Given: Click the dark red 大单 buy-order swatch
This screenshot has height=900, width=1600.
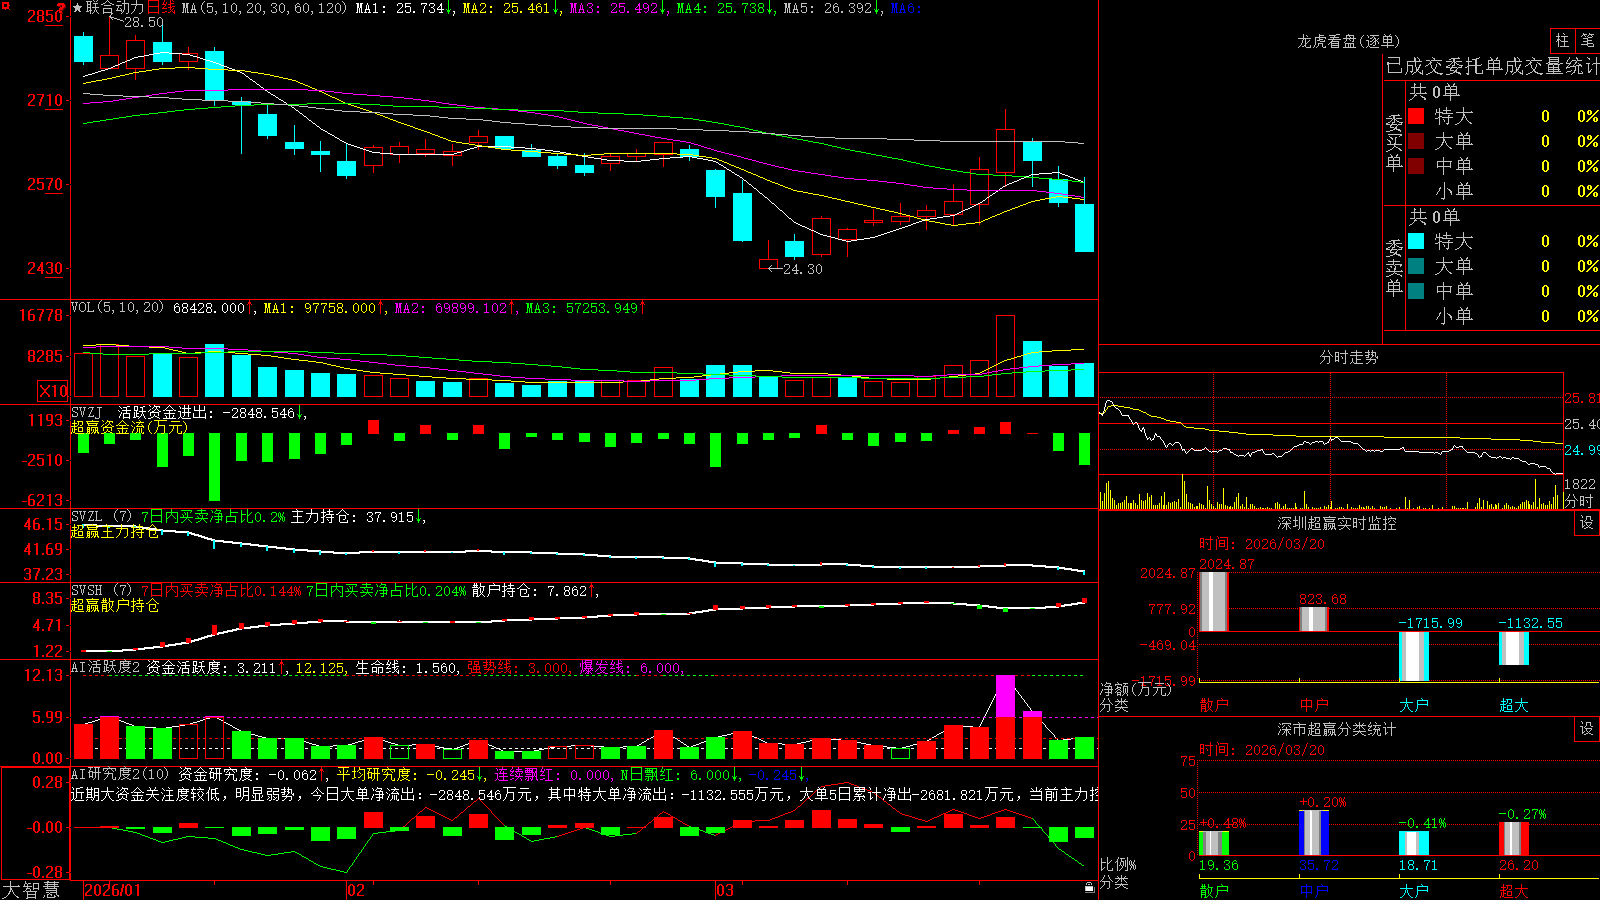Looking at the screenshot, I should [x=1416, y=141].
